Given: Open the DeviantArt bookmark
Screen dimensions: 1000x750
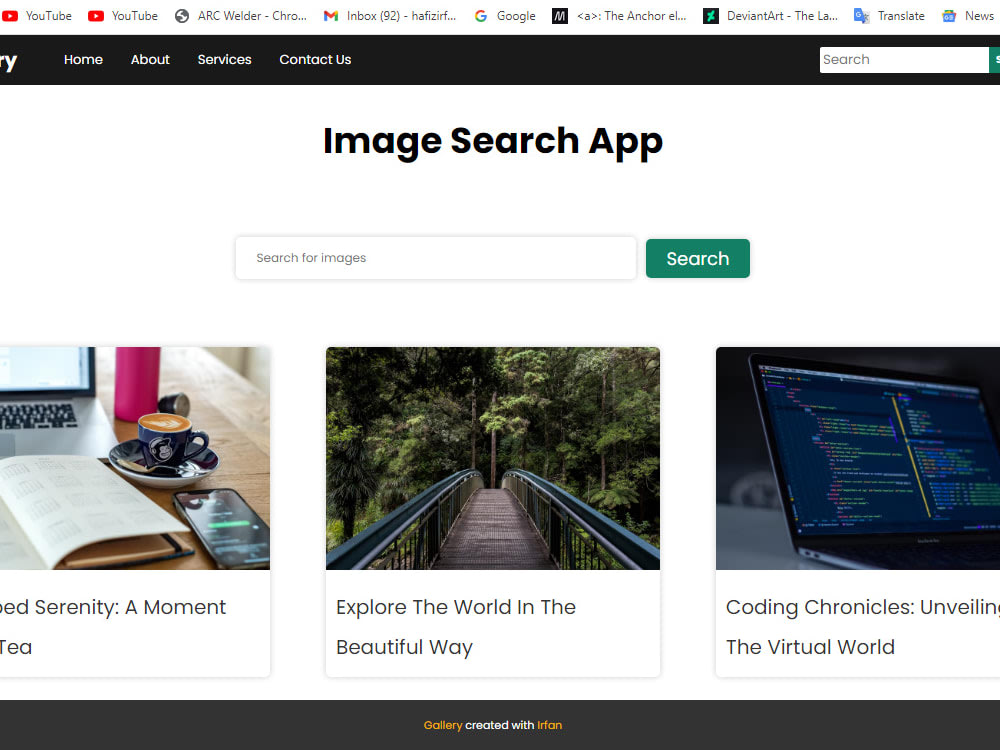Looking at the screenshot, I should point(770,16).
